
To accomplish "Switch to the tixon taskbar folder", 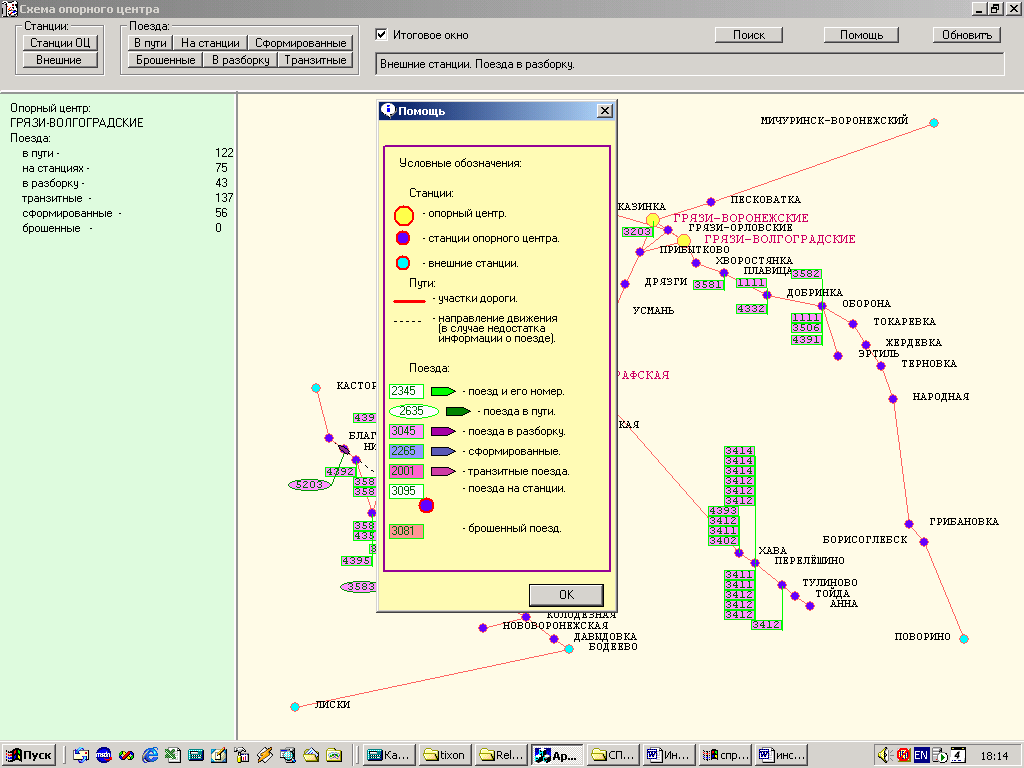I will [444, 756].
